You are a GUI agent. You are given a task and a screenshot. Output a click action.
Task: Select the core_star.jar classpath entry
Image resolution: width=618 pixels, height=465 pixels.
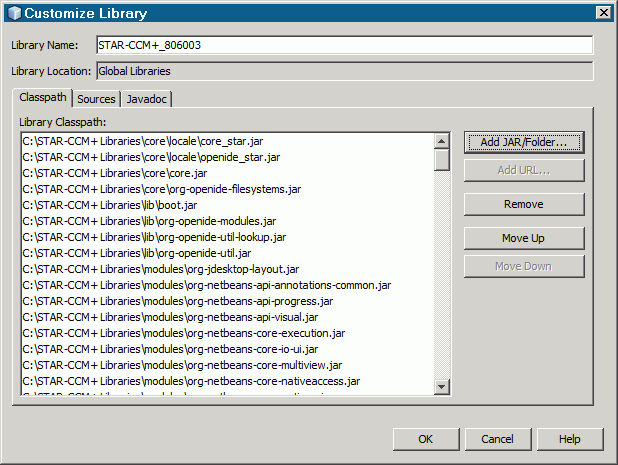[228, 141]
